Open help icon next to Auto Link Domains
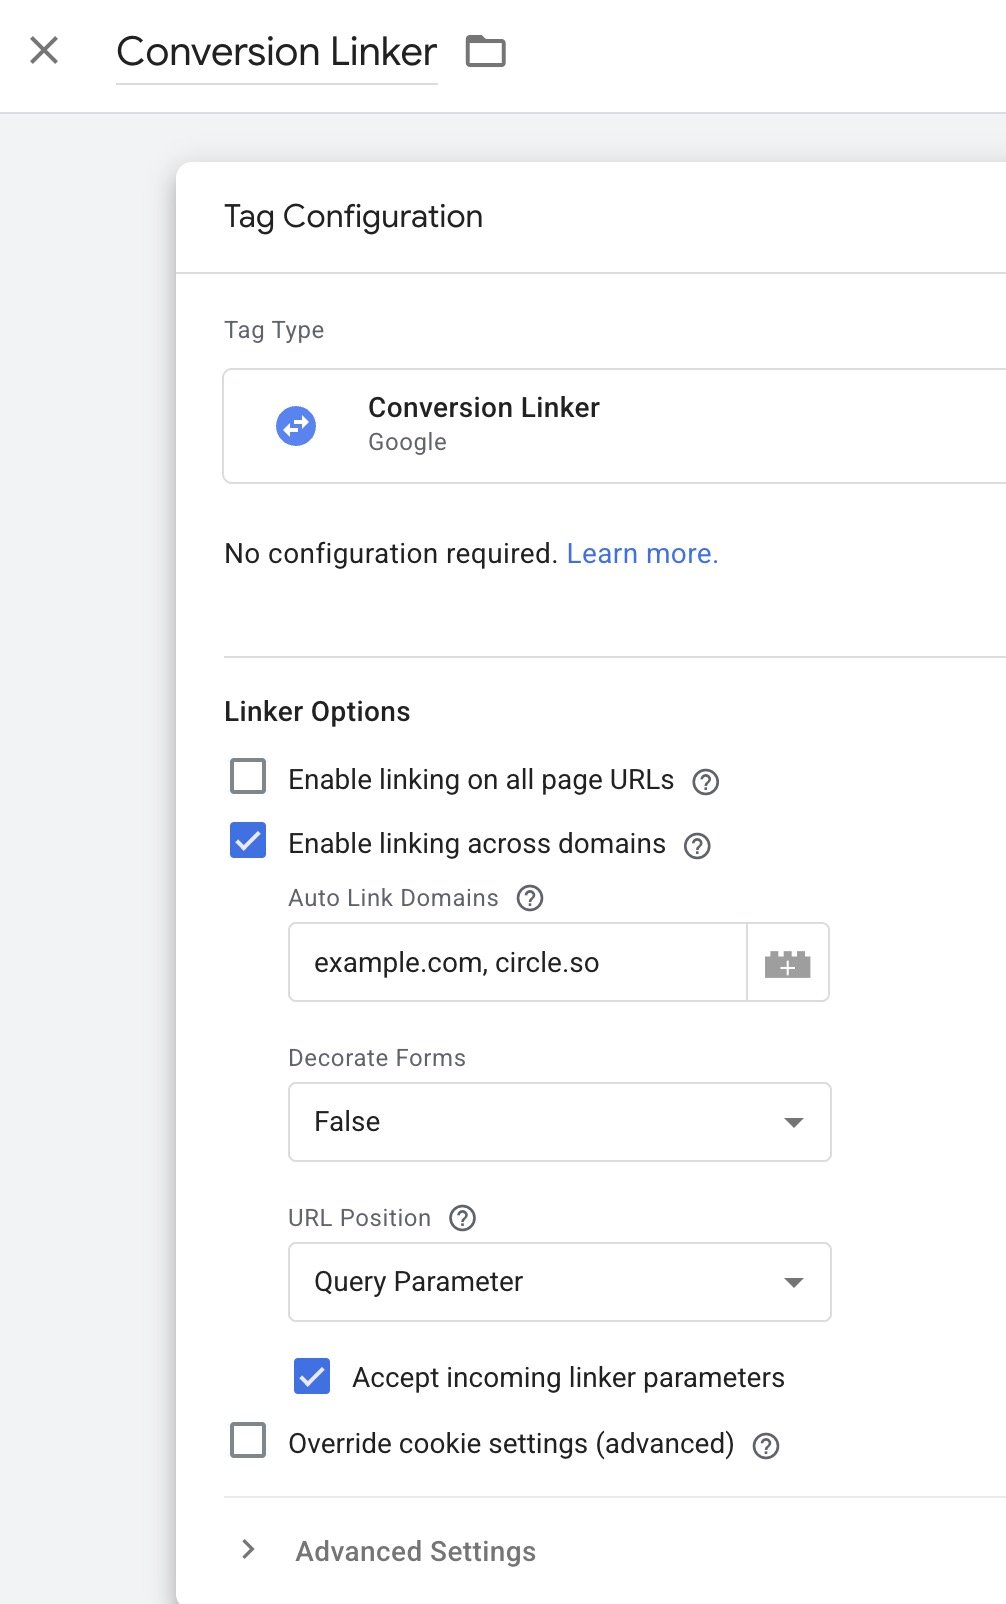The width and height of the screenshot is (1006, 1604). point(530,898)
